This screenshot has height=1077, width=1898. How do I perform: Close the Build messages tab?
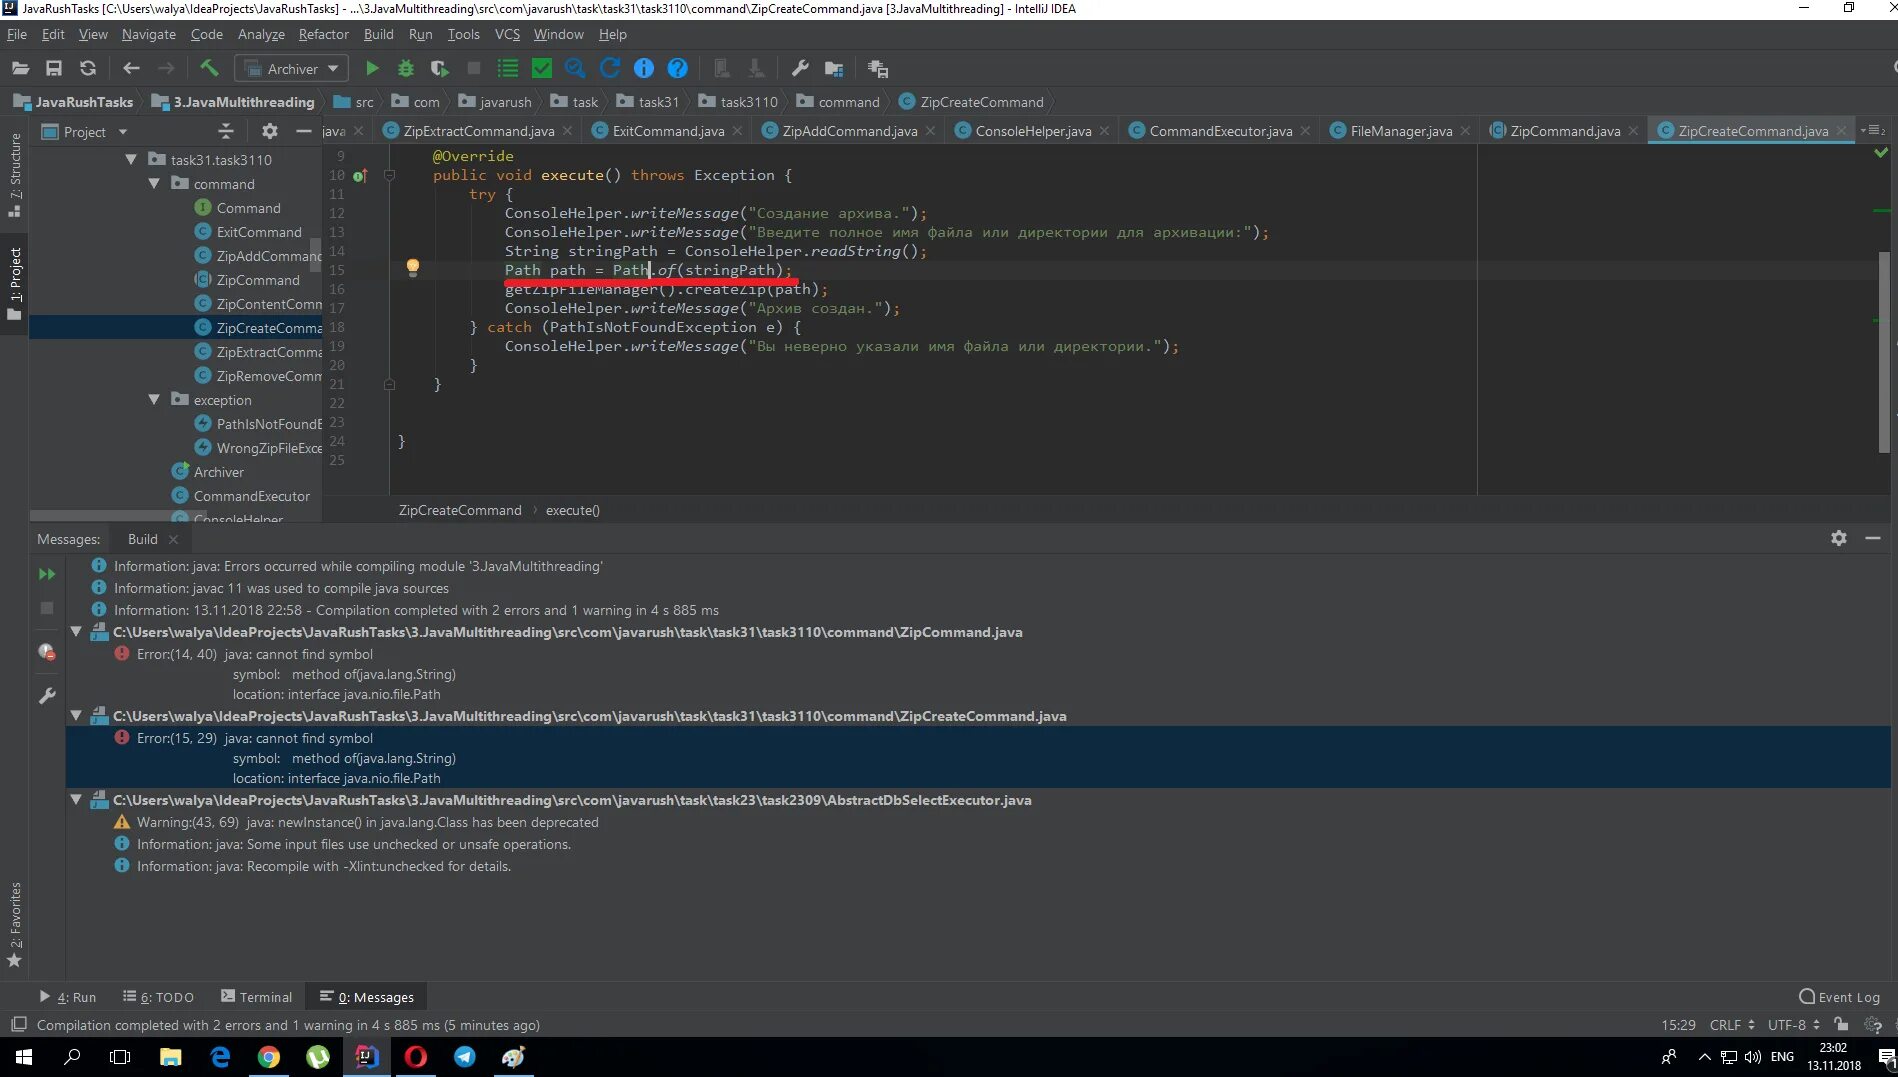click(x=173, y=539)
